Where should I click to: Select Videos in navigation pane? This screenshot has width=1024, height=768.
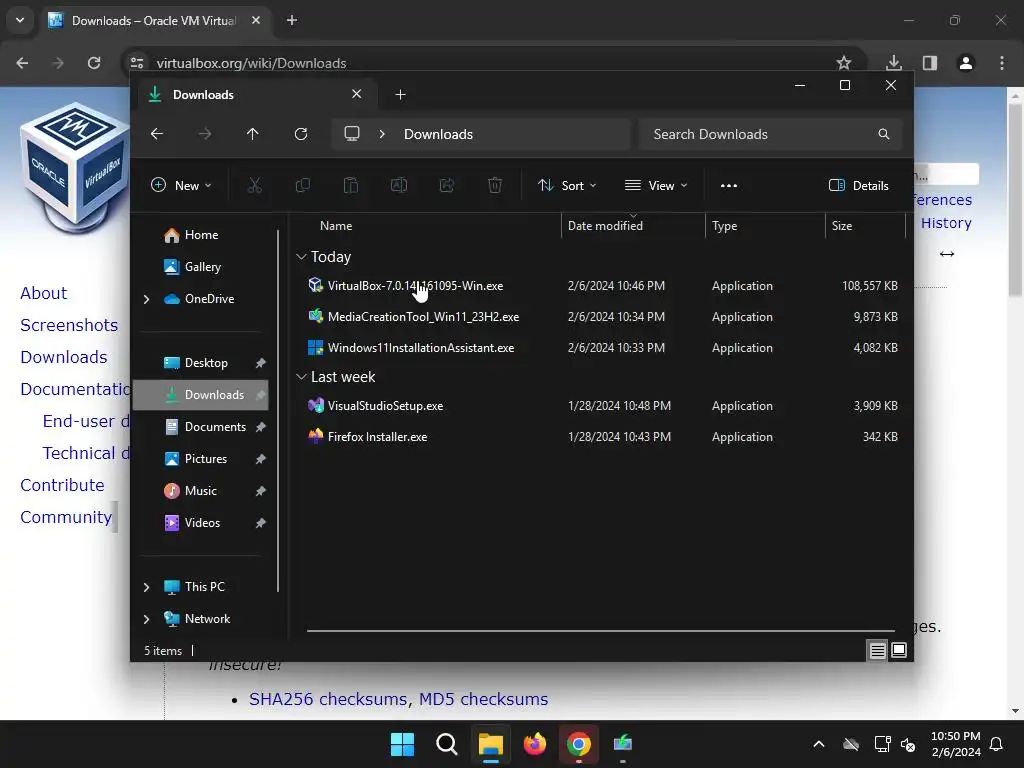[200, 523]
